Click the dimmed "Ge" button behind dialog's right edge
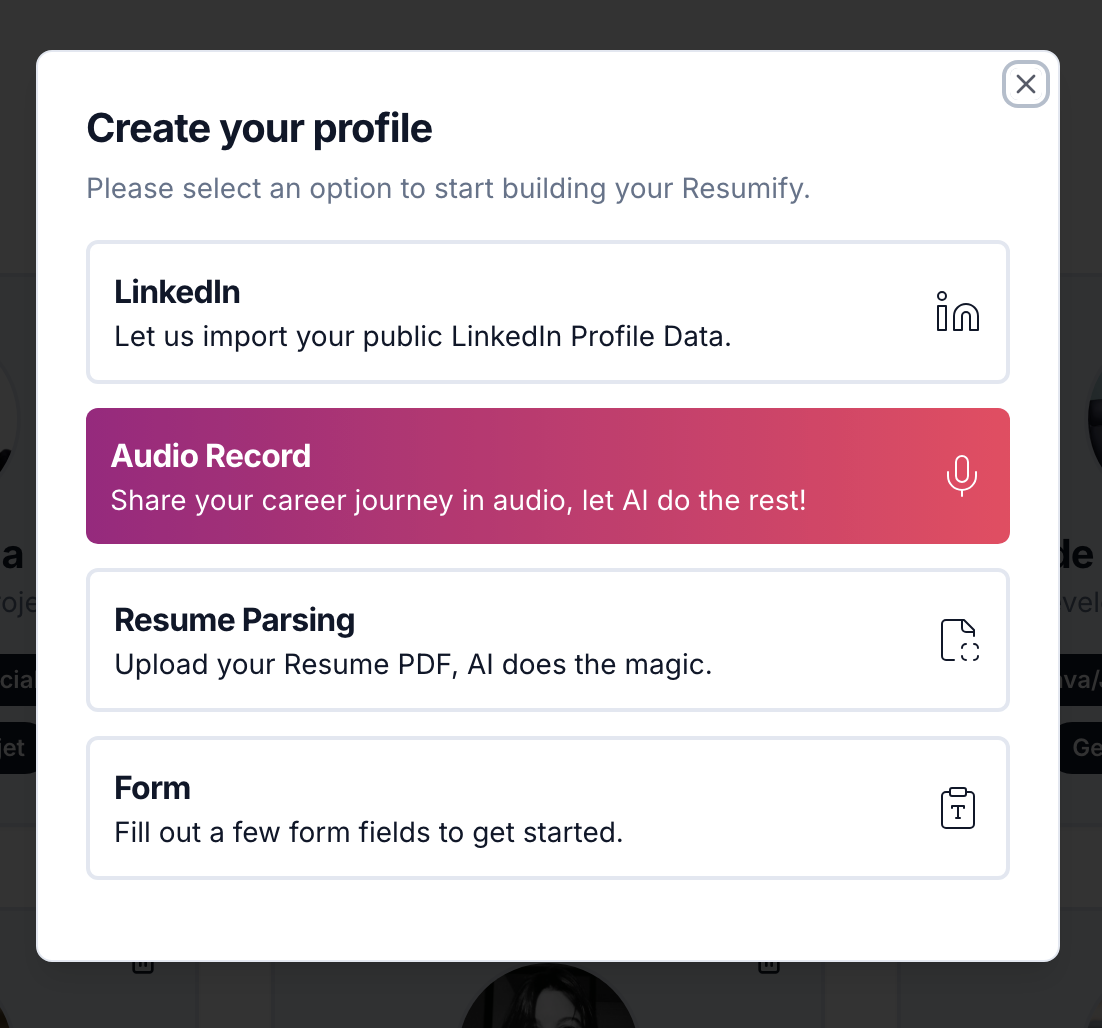The height and width of the screenshot is (1028, 1102). [1085, 748]
